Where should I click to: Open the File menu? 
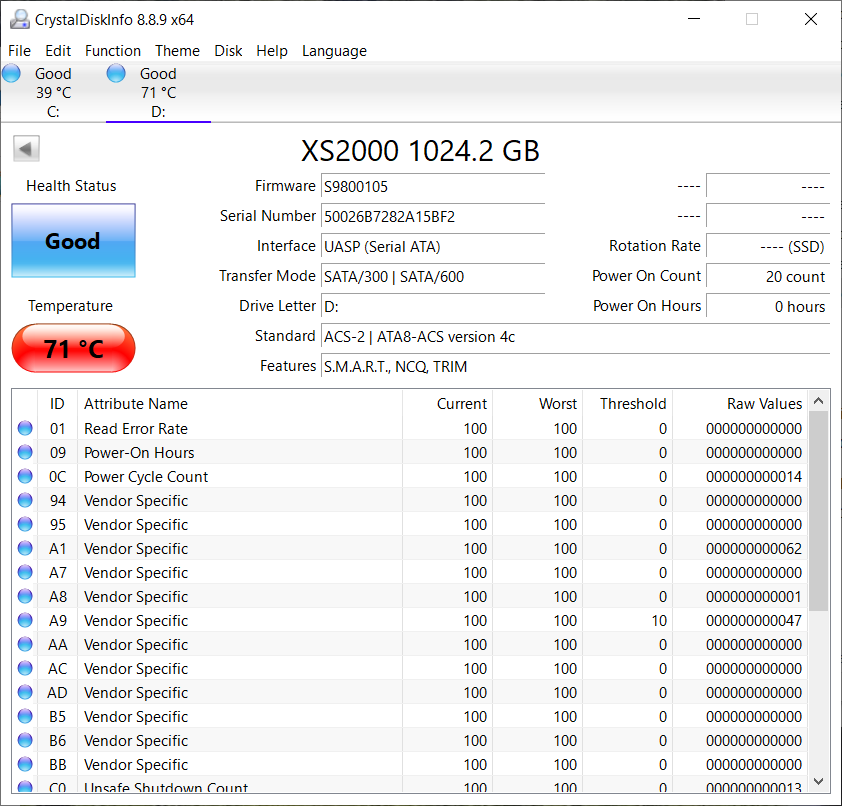click(x=19, y=51)
